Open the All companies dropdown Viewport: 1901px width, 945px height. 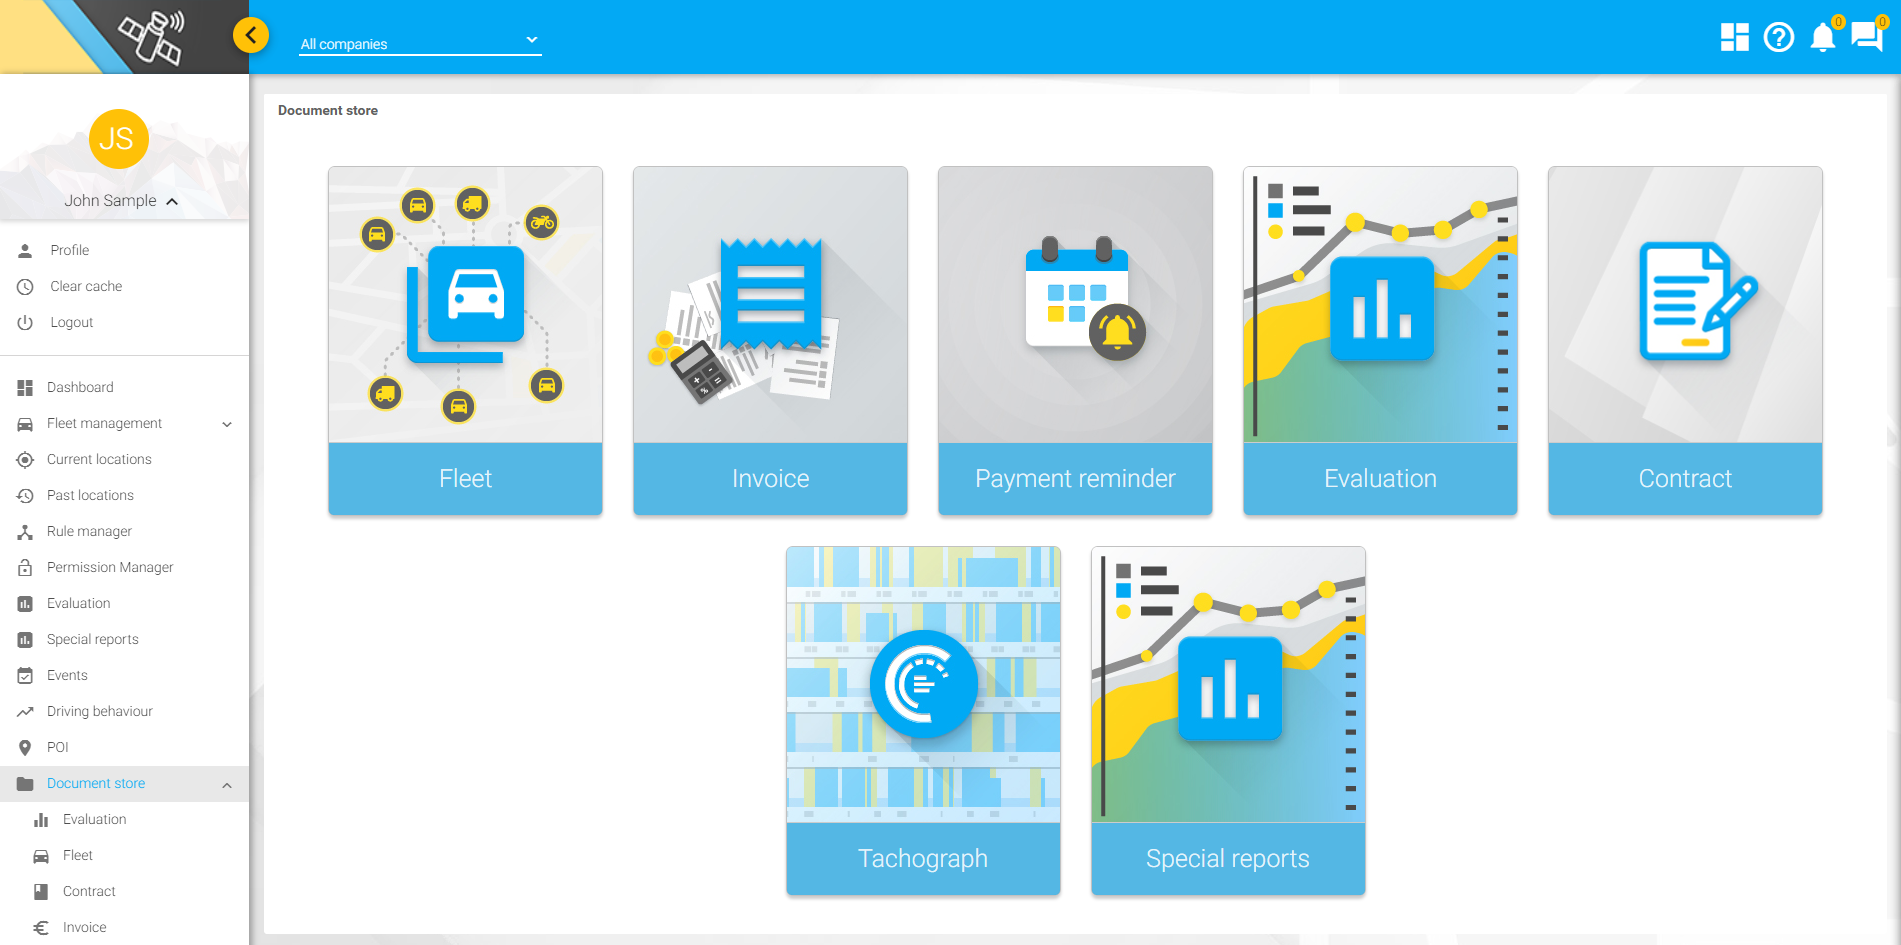tap(419, 43)
